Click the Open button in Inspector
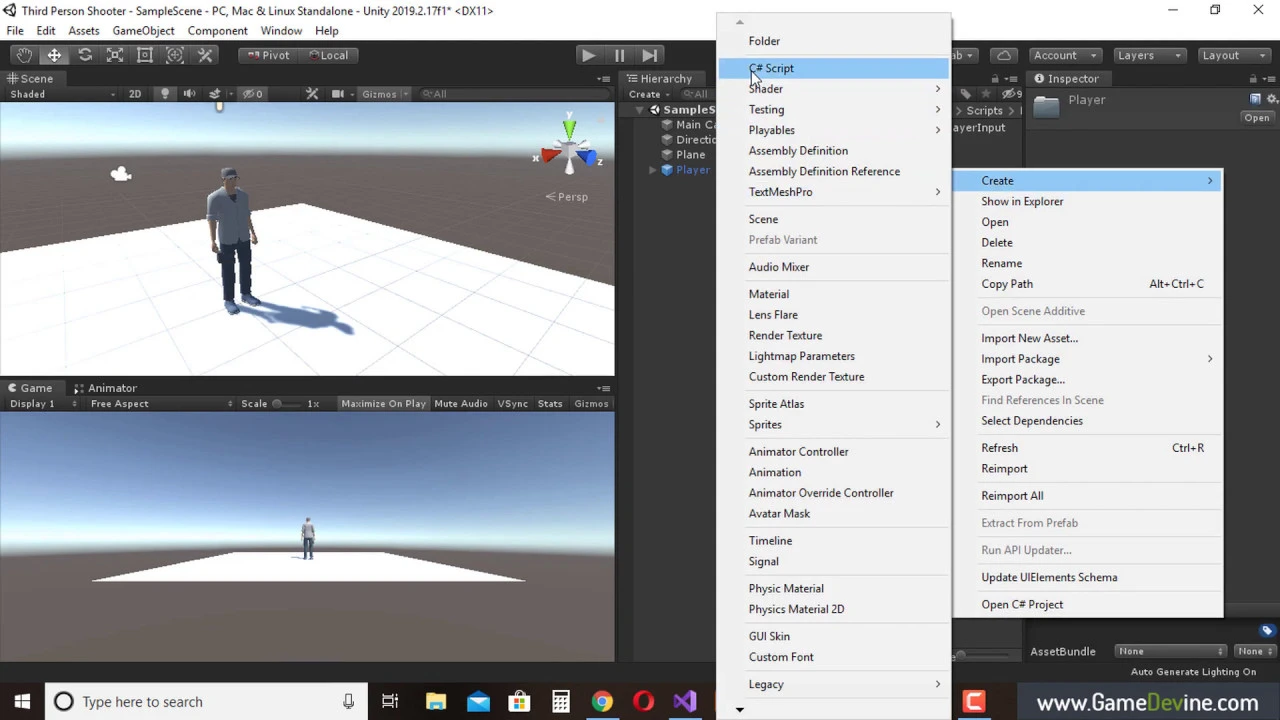 click(1256, 118)
